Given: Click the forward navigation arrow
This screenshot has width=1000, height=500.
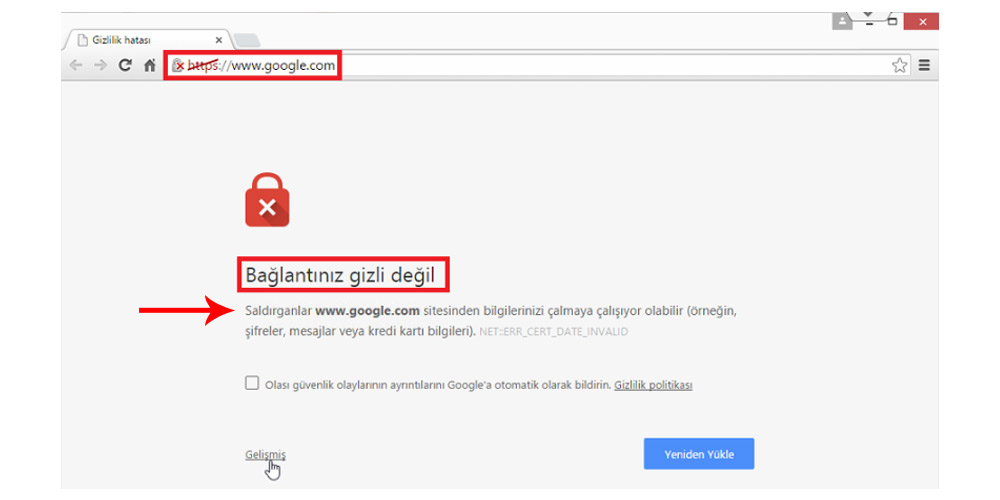Looking at the screenshot, I should pos(100,65).
